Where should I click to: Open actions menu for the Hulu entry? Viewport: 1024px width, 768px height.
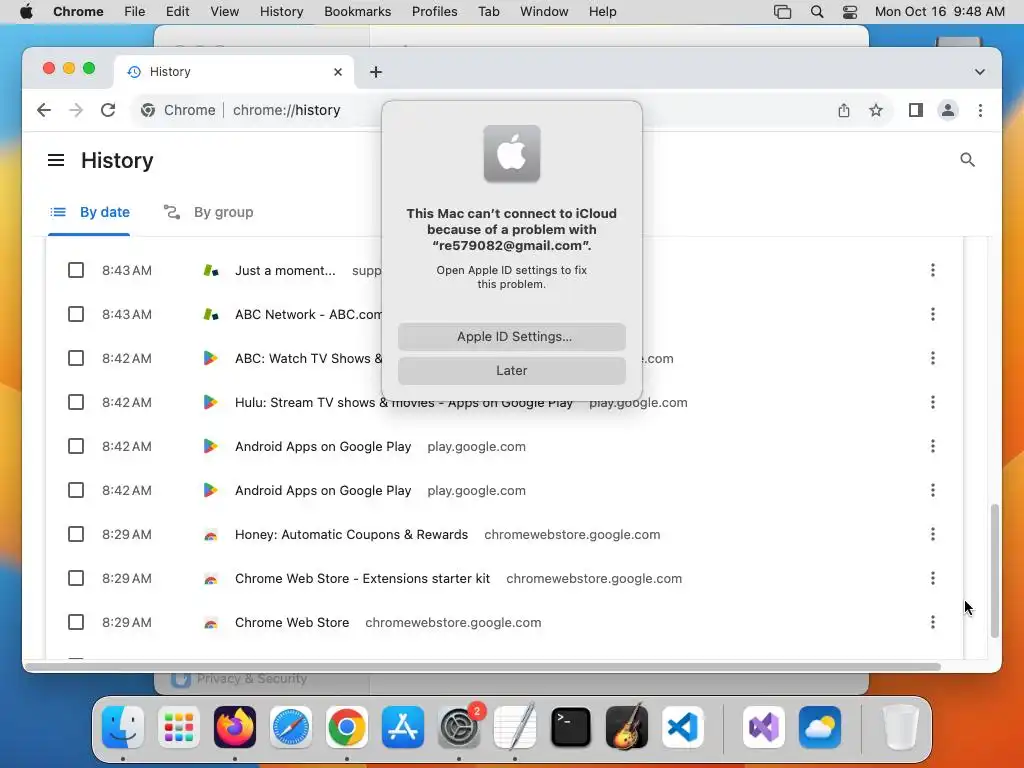click(x=933, y=402)
